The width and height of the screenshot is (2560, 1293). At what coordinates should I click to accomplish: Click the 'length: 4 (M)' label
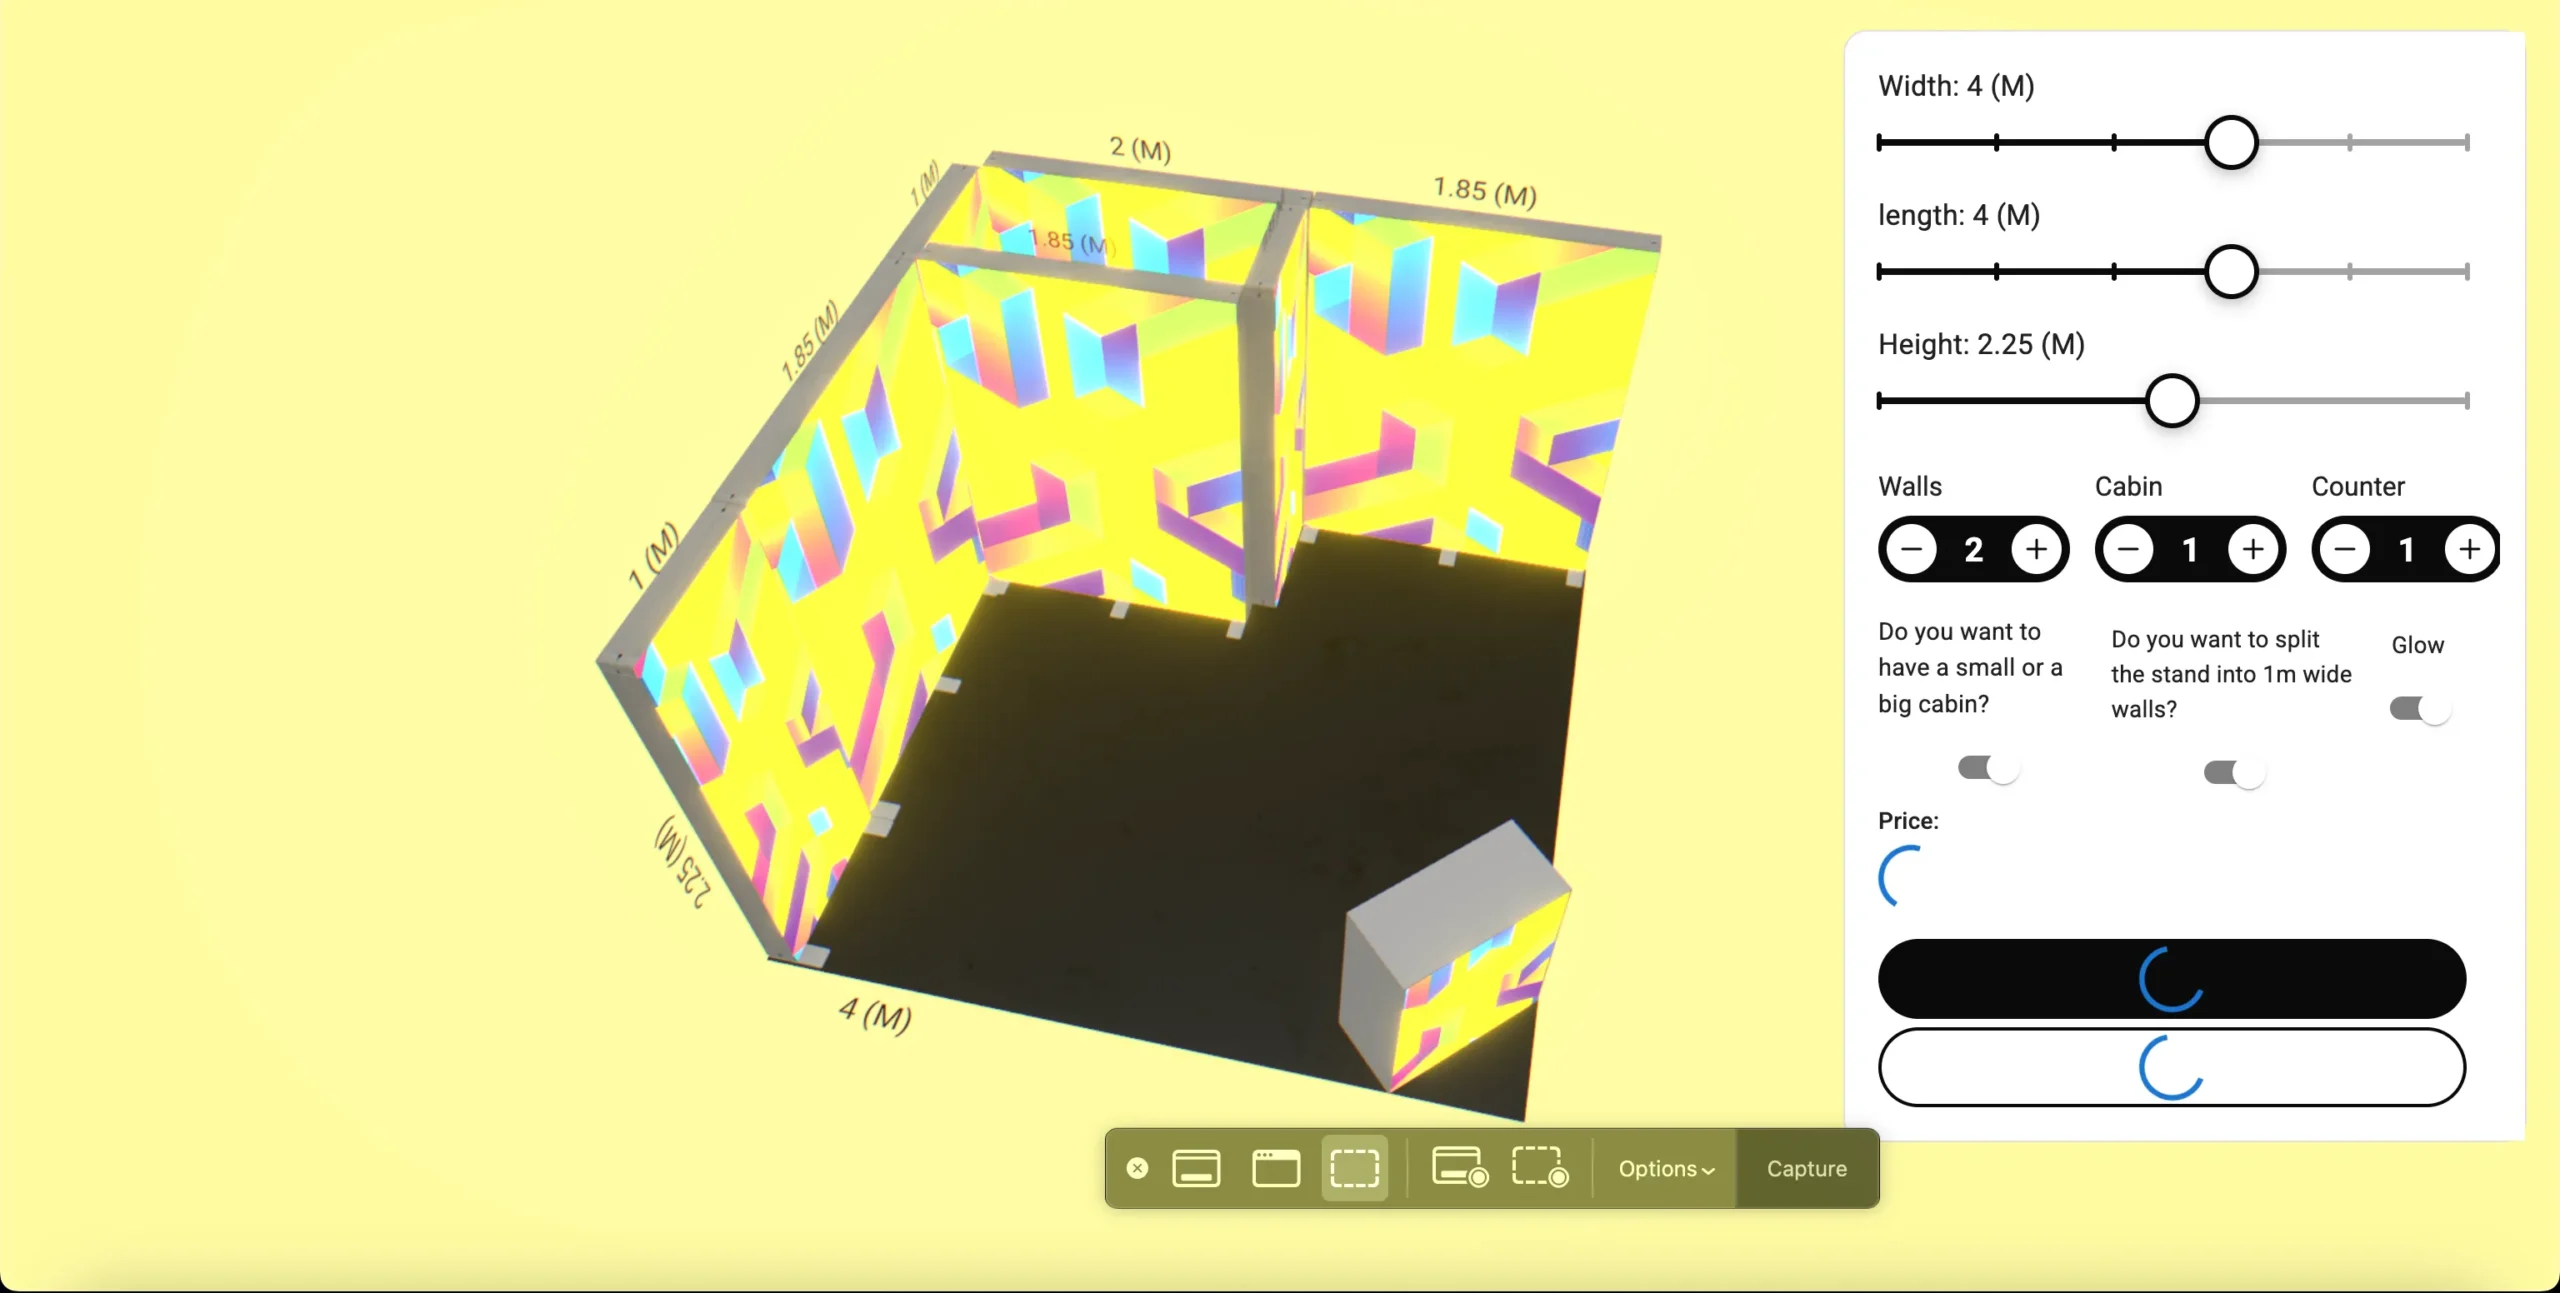(1959, 215)
